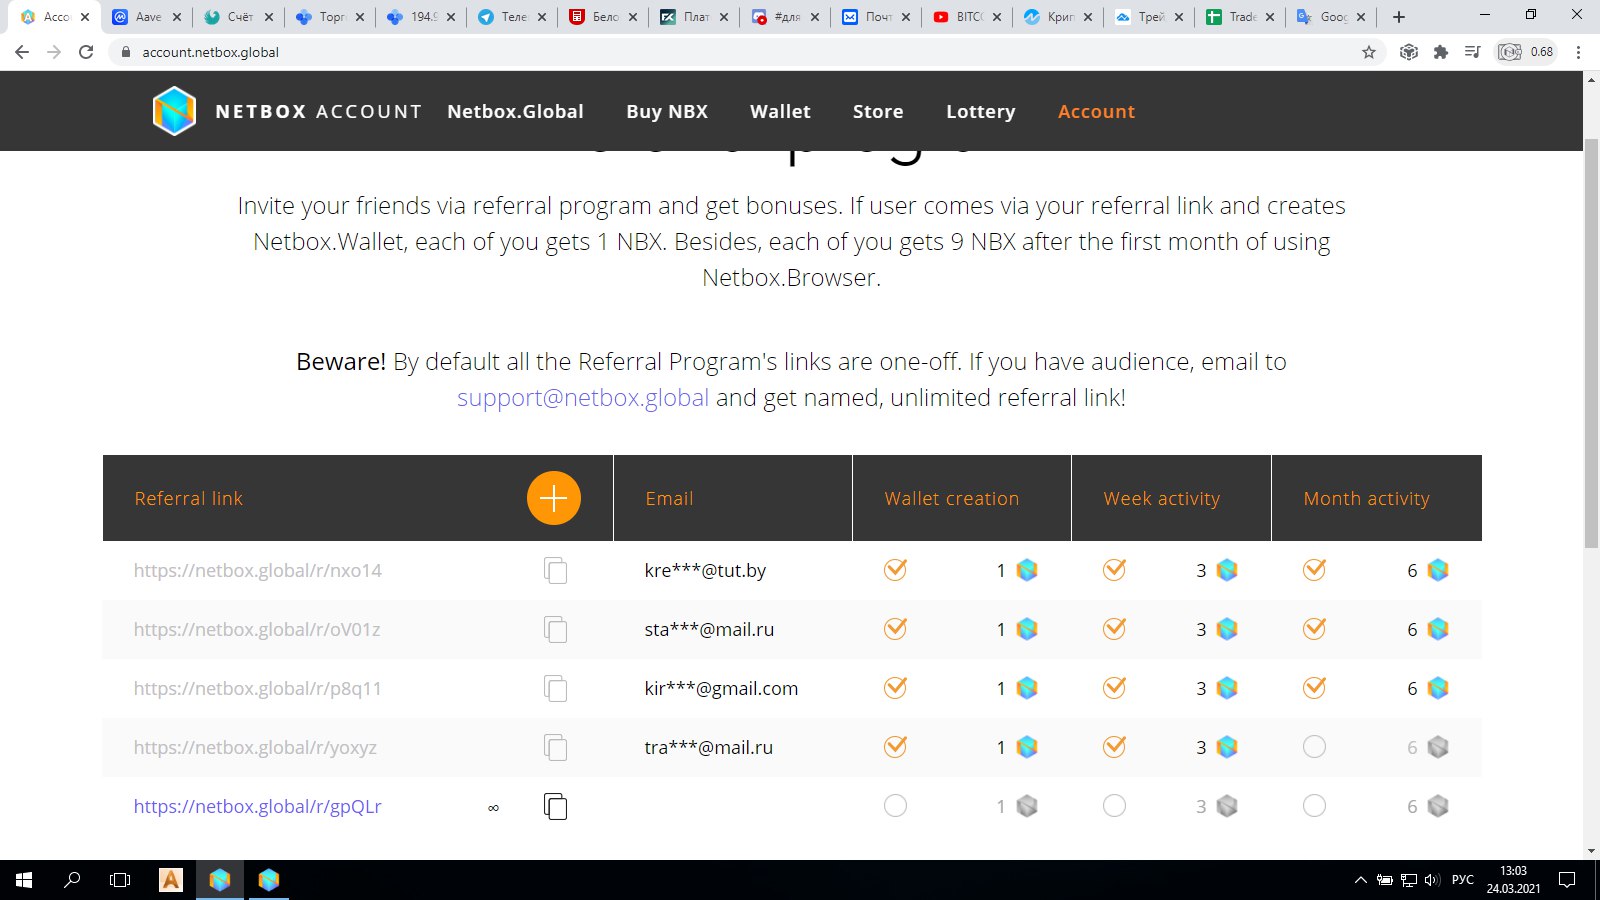
Task: Open notification center in system tray
Action: pos(1567,880)
